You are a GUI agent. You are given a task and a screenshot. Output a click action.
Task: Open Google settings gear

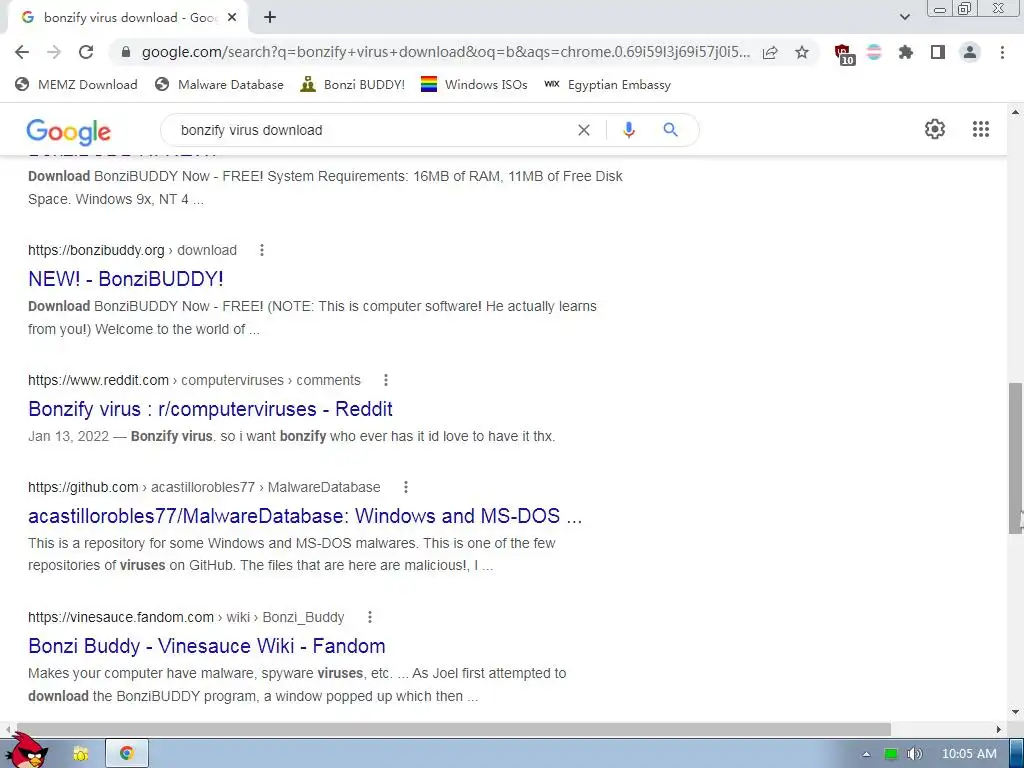935,129
